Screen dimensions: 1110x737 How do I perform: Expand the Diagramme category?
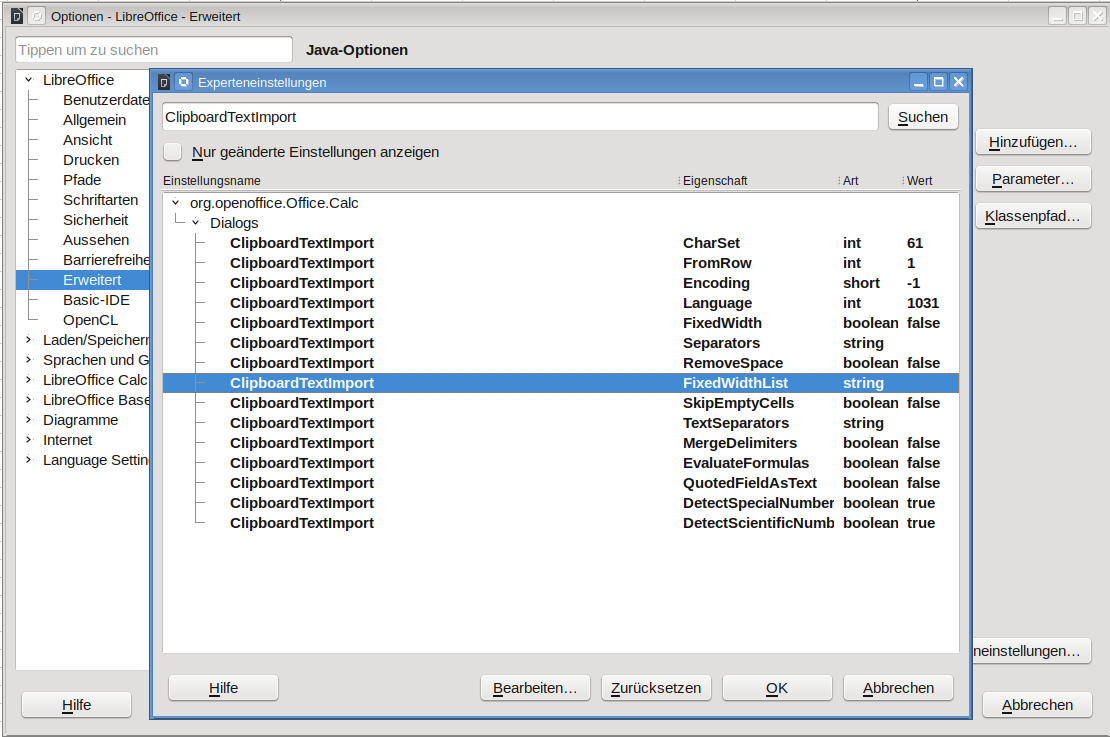pos(28,420)
